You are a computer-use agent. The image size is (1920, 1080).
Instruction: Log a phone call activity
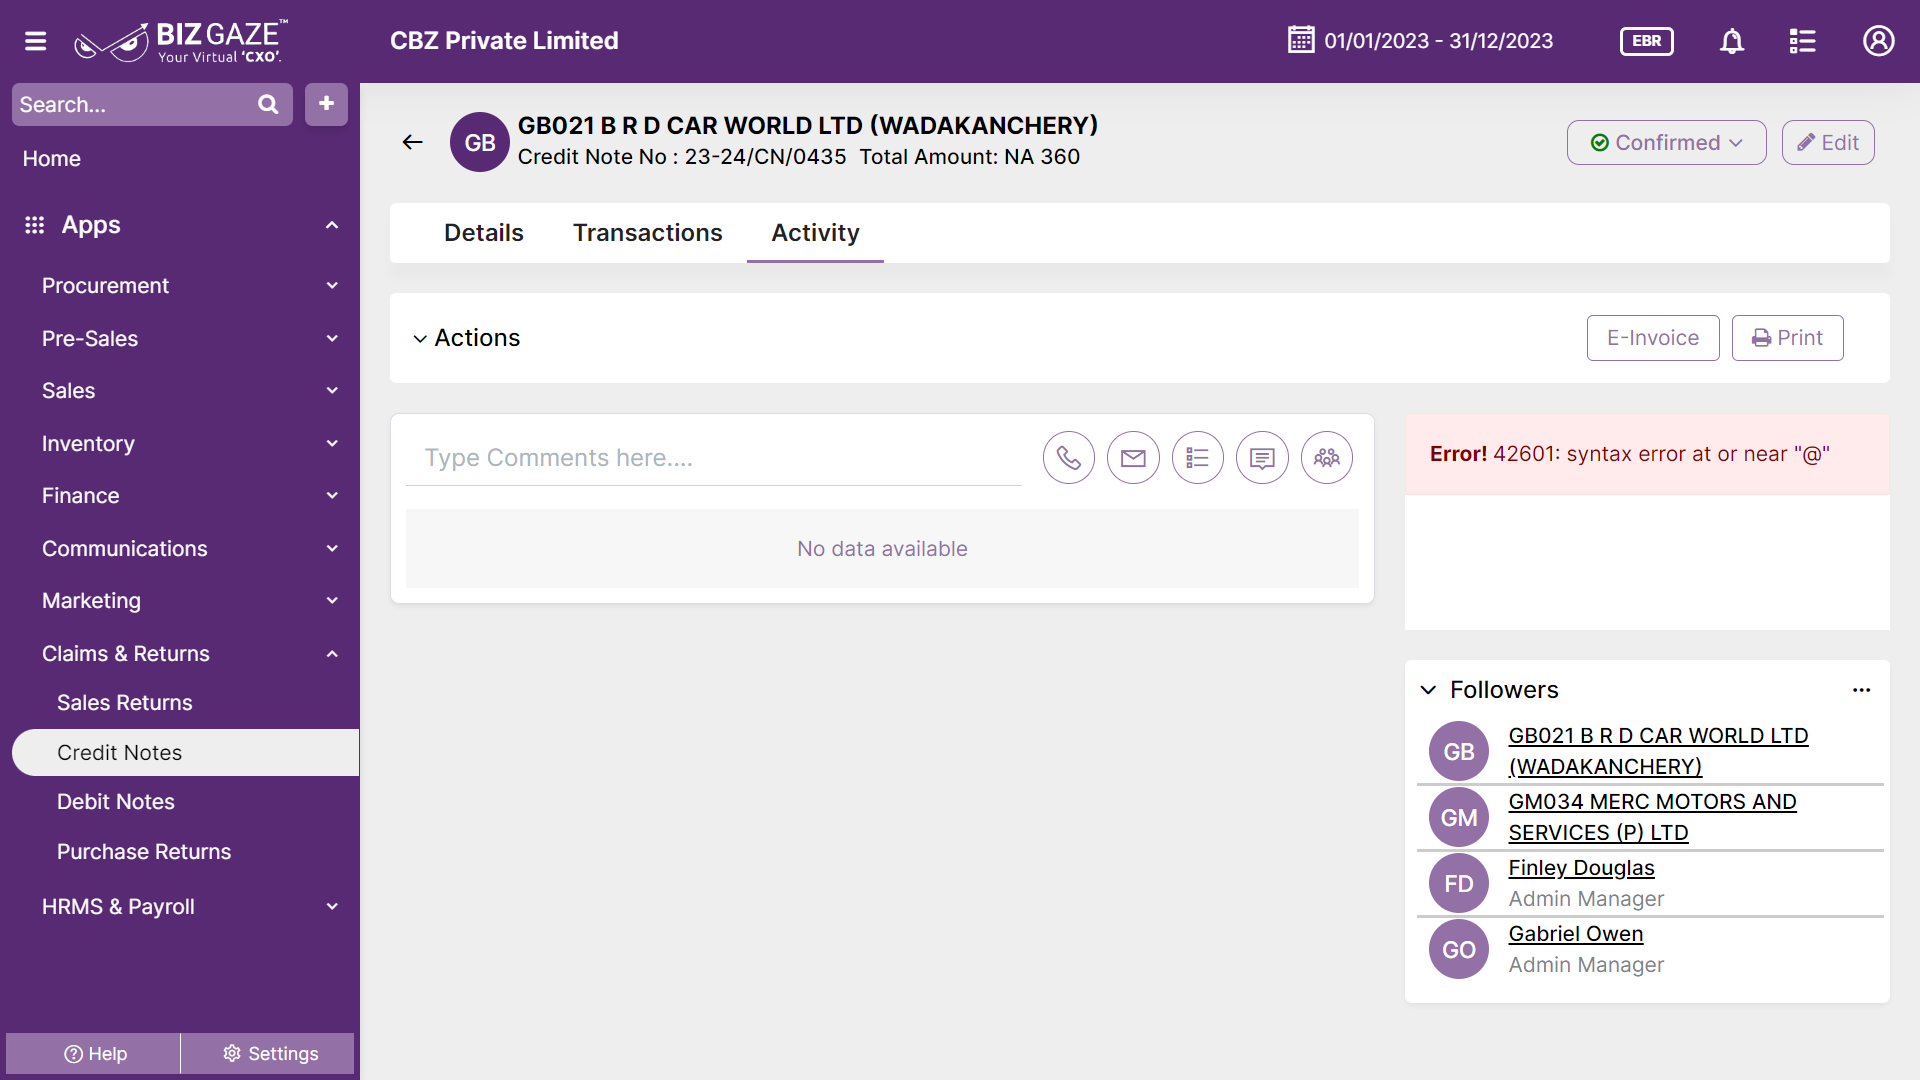click(x=1069, y=458)
